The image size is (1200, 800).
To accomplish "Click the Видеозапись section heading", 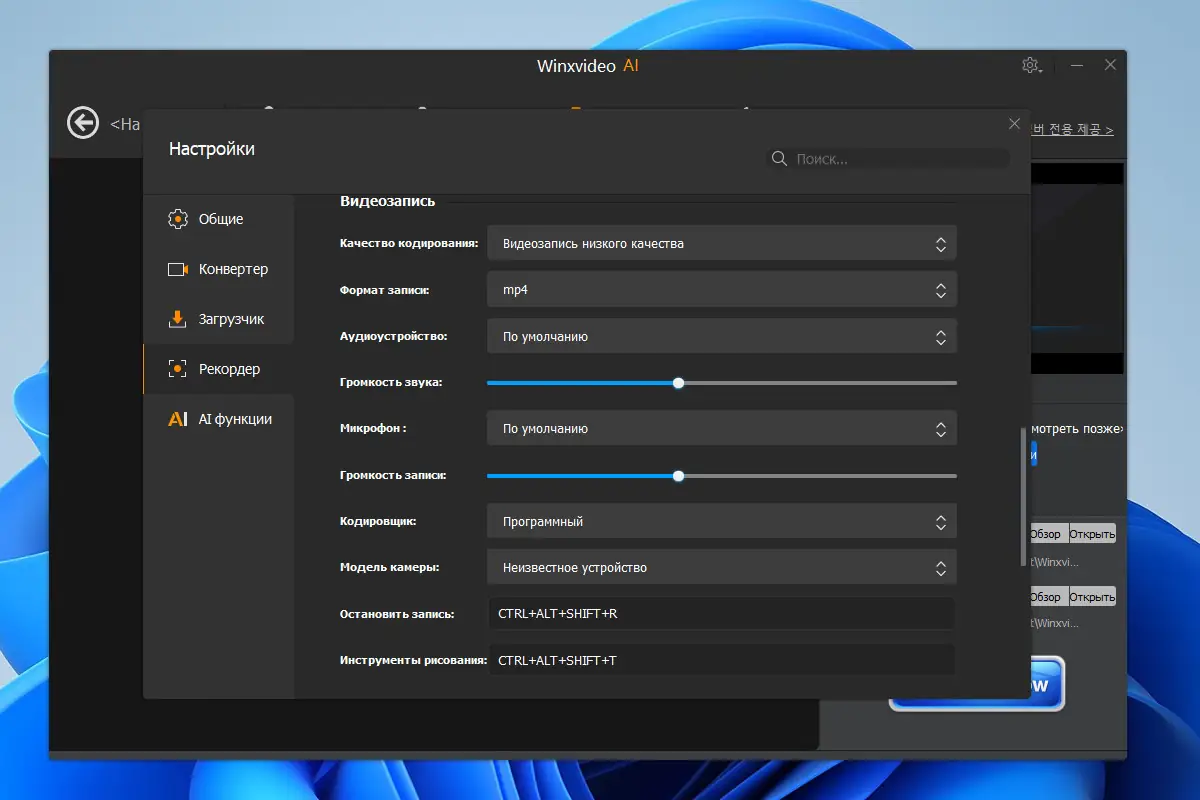I will coord(387,201).
